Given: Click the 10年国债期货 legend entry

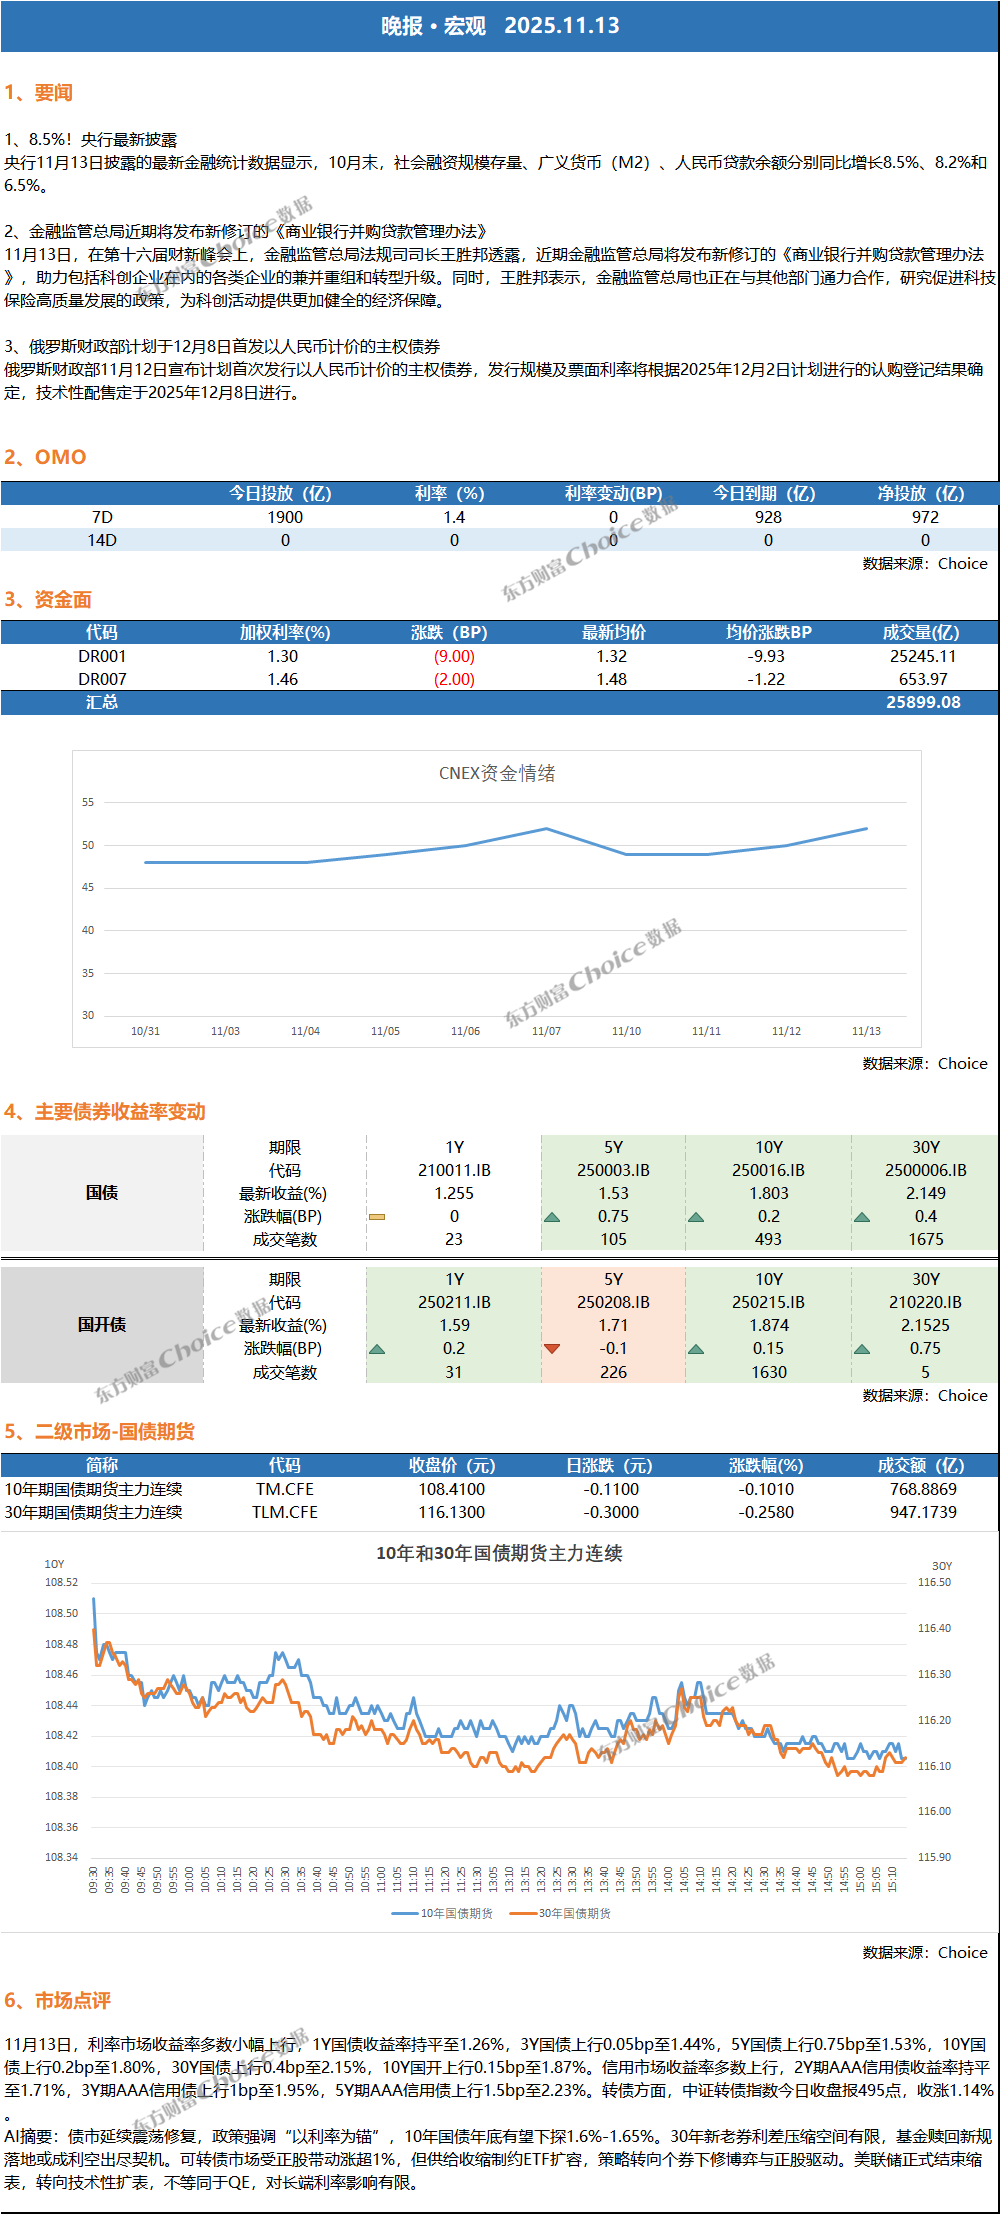Looking at the screenshot, I should tap(442, 1913).
